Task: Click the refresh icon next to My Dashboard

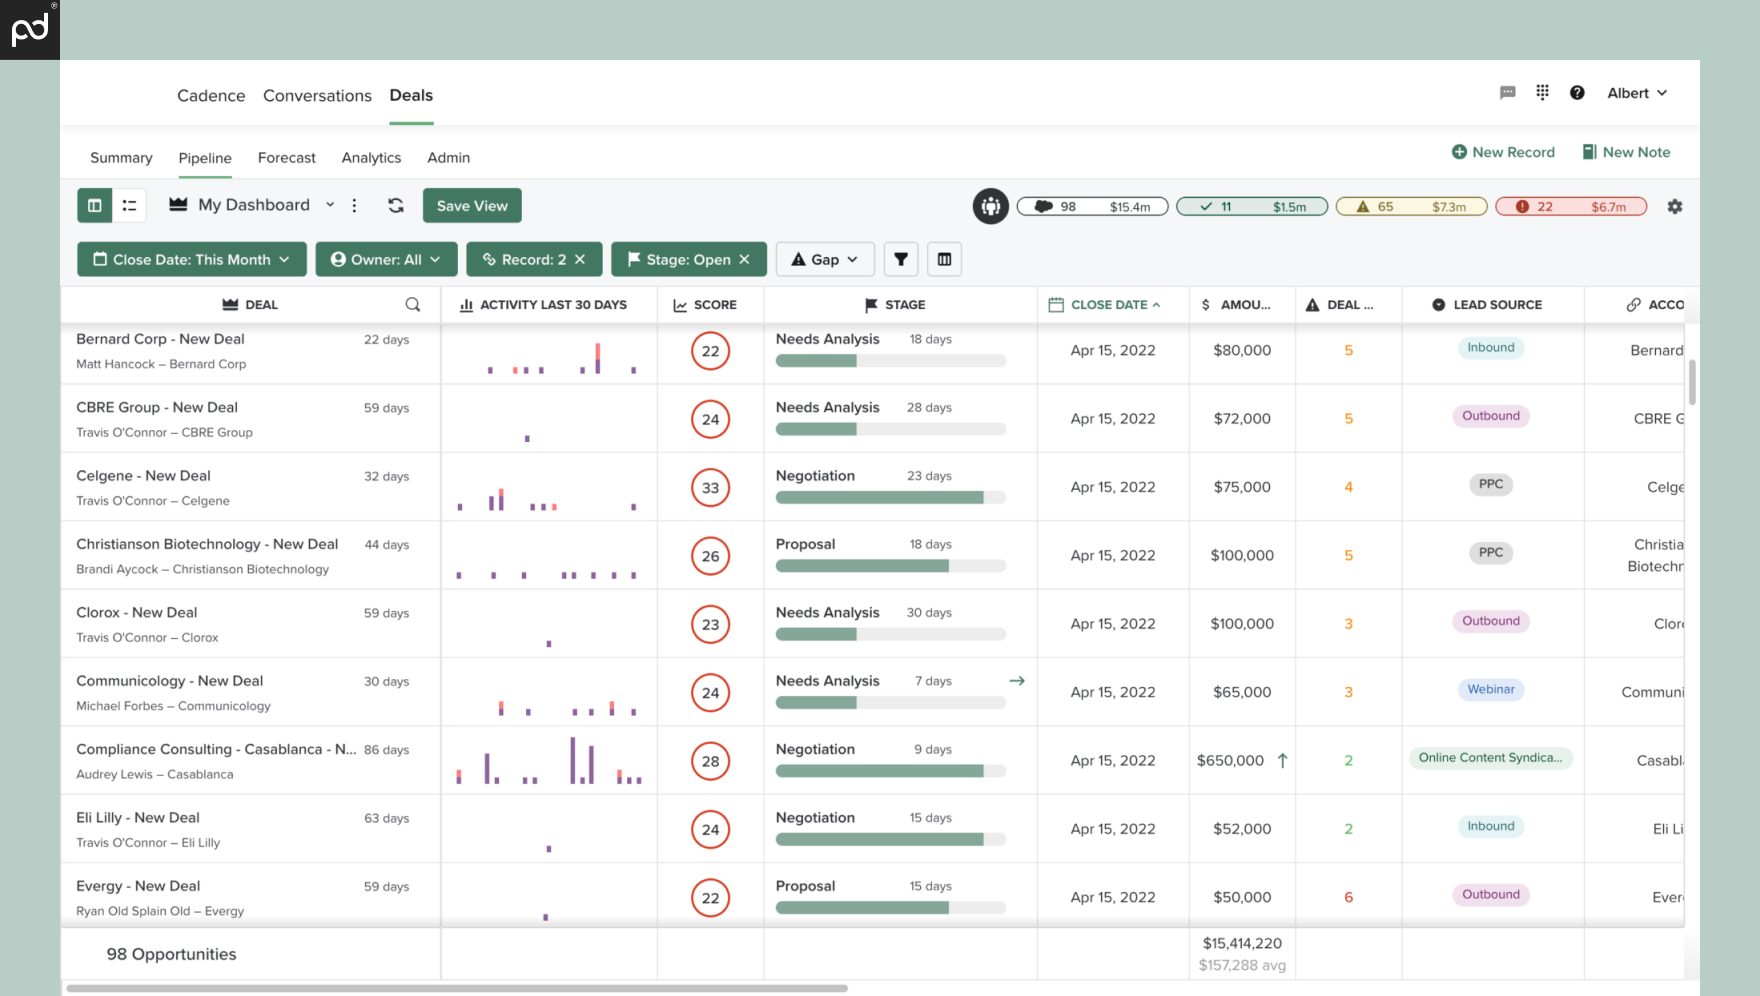Action: click(396, 205)
